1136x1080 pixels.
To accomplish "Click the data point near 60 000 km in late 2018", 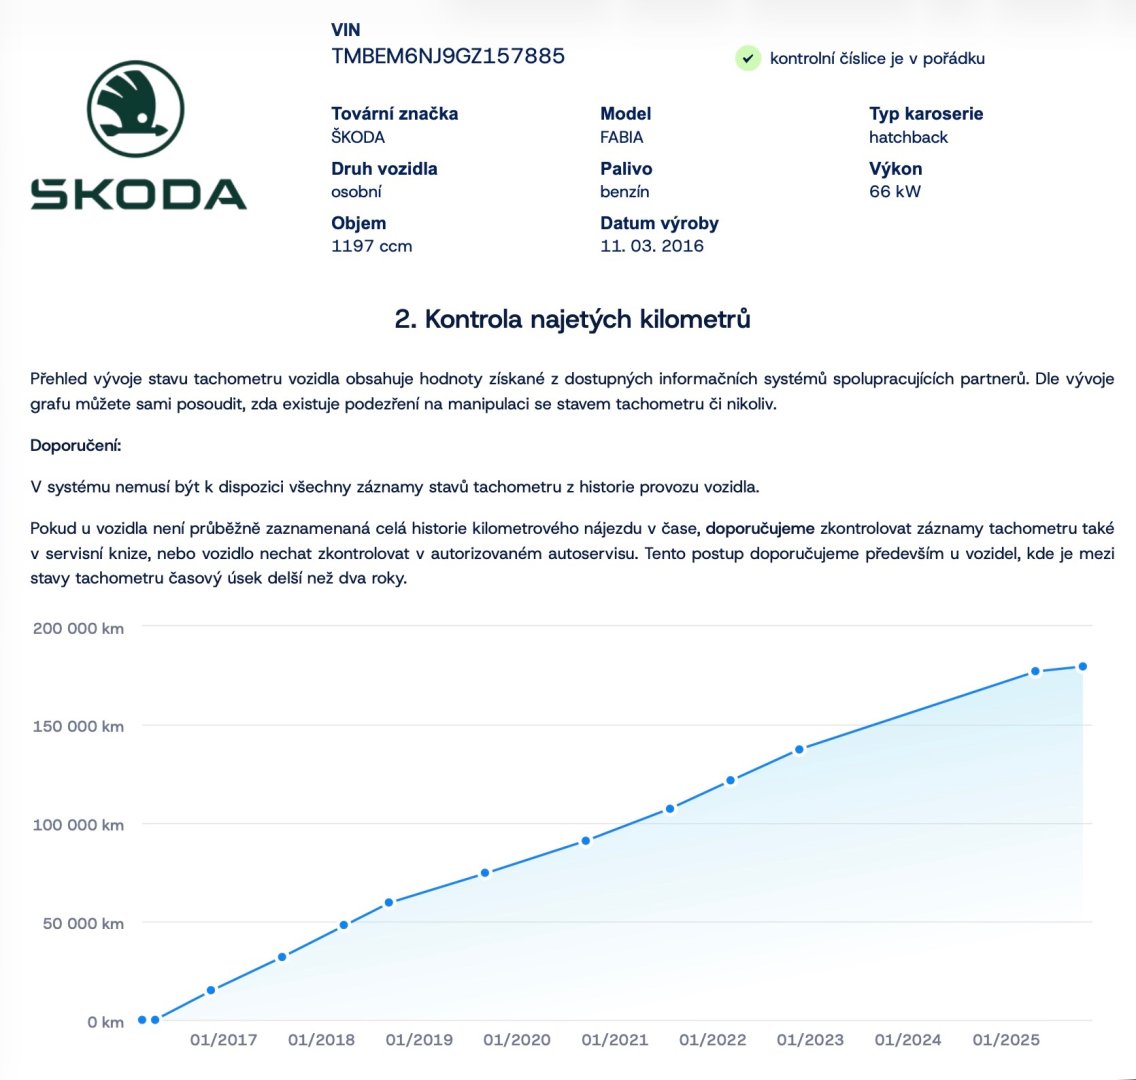I will pyautogui.click(x=389, y=902).
